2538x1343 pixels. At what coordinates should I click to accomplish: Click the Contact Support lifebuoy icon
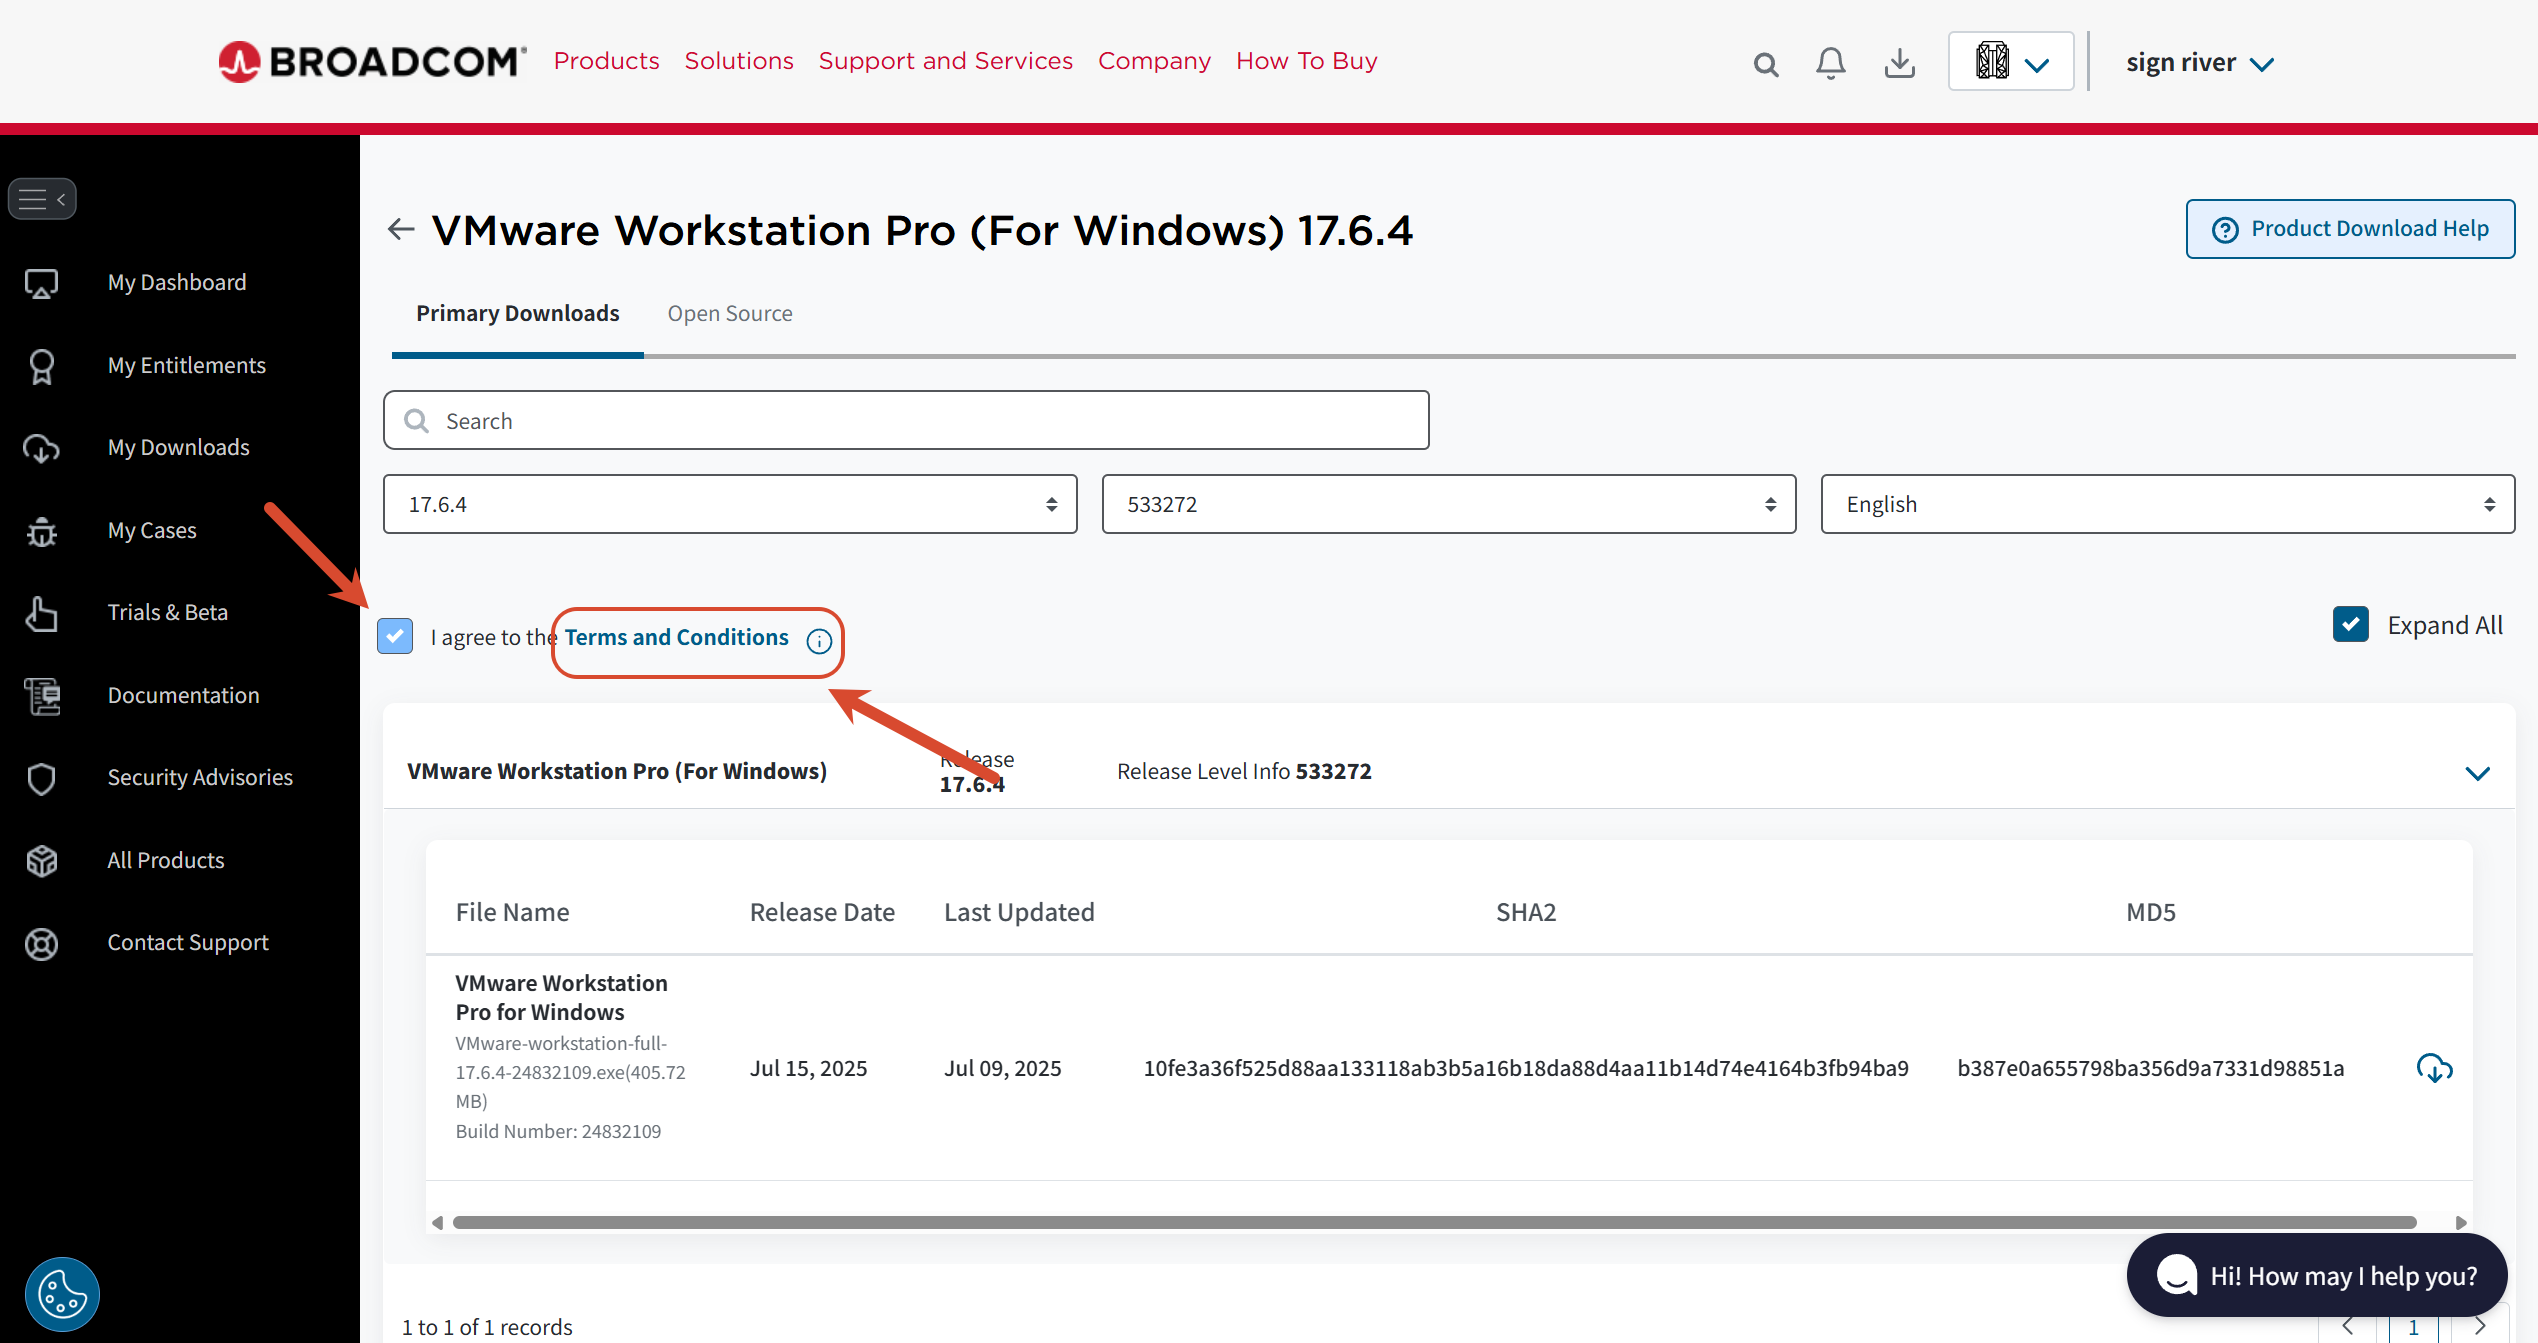click(x=41, y=944)
